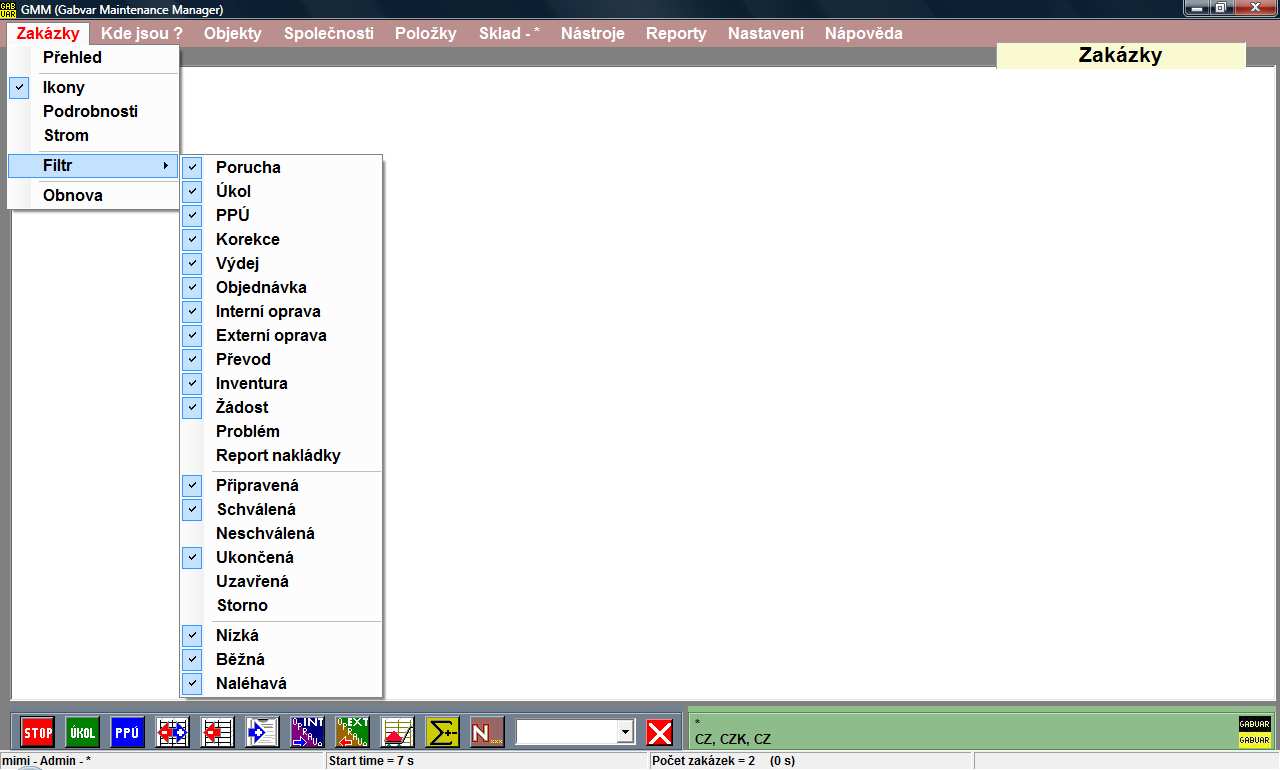Uncheck the Převod filter
The width and height of the screenshot is (1280, 770).
(x=282, y=359)
